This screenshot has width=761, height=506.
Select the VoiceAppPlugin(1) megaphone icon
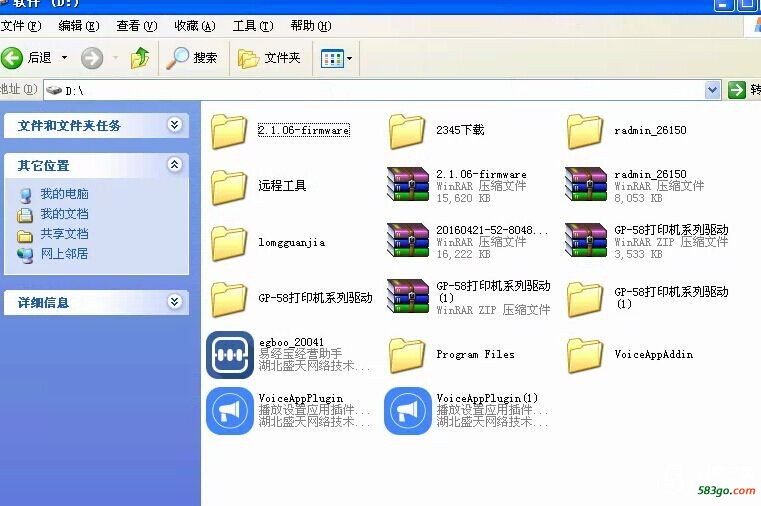(408, 410)
